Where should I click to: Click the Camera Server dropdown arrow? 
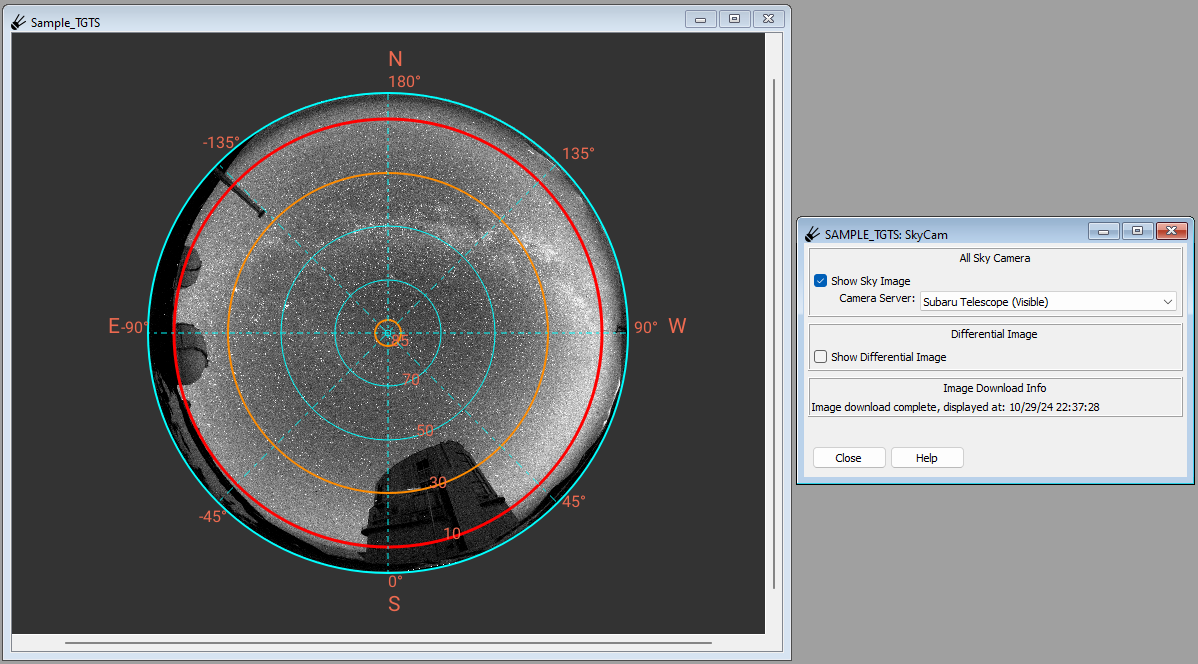coord(1167,302)
